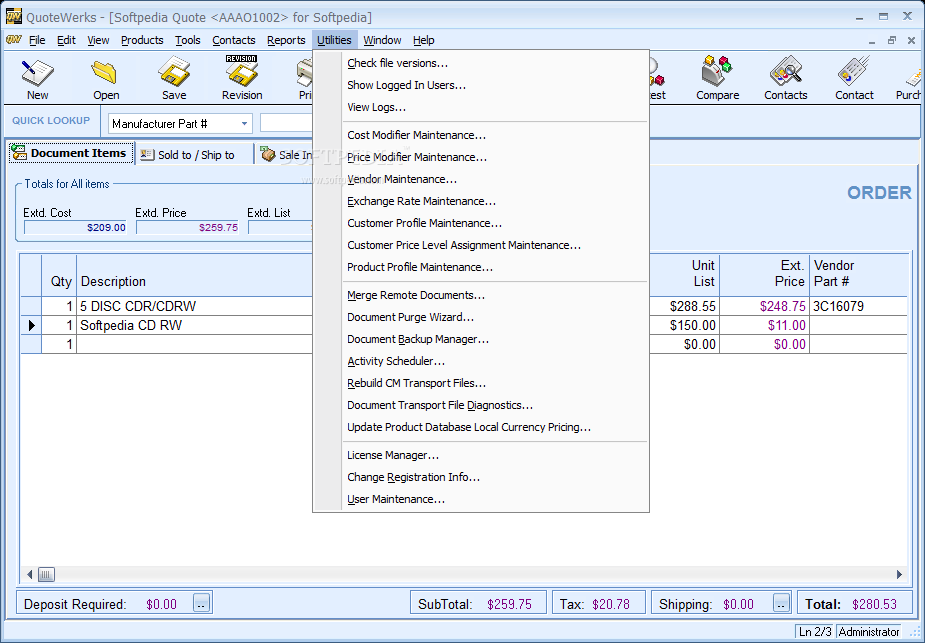Image resolution: width=925 pixels, height=643 pixels.
Task: Switch to Document Items tab
Action: point(71,153)
